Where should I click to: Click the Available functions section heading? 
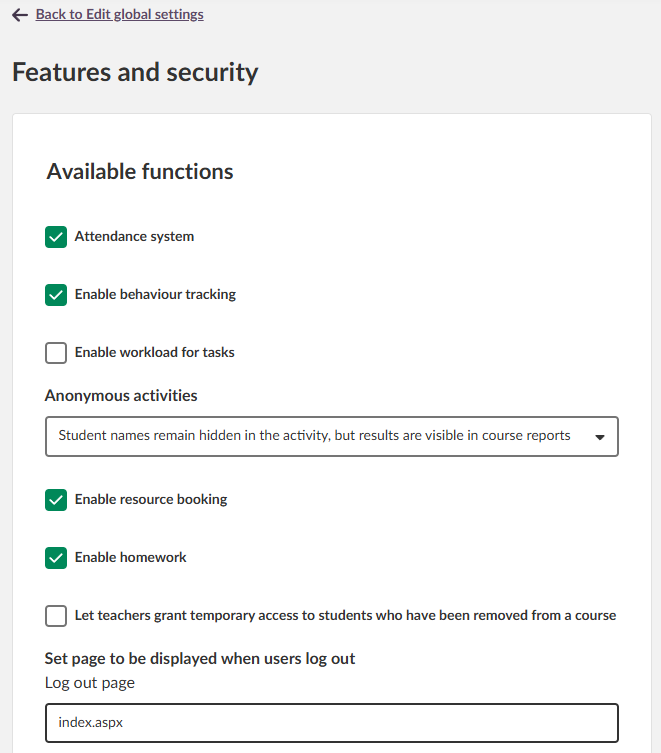click(140, 171)
